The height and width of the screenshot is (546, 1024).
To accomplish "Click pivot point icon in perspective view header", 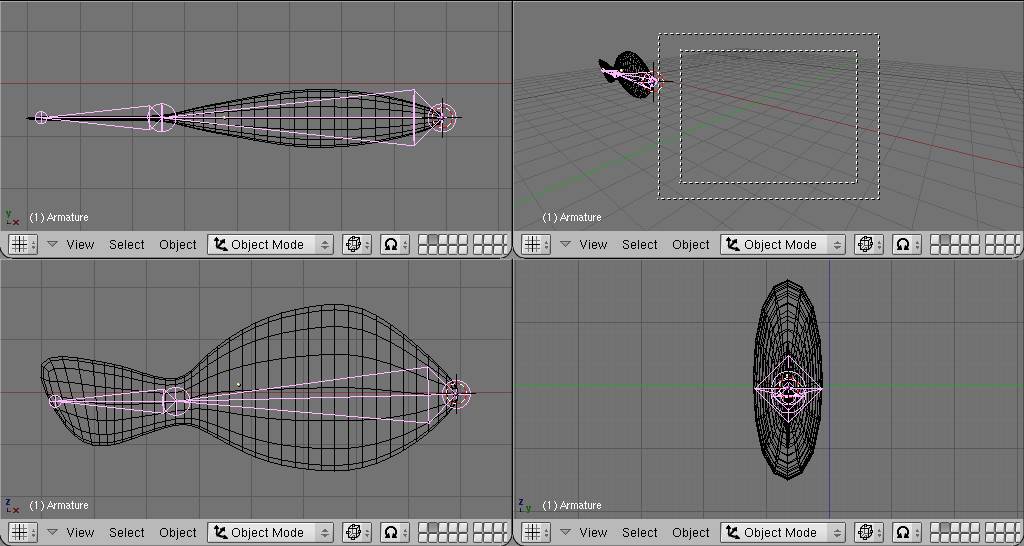I will pyautogui.click(x=907, y=244).
